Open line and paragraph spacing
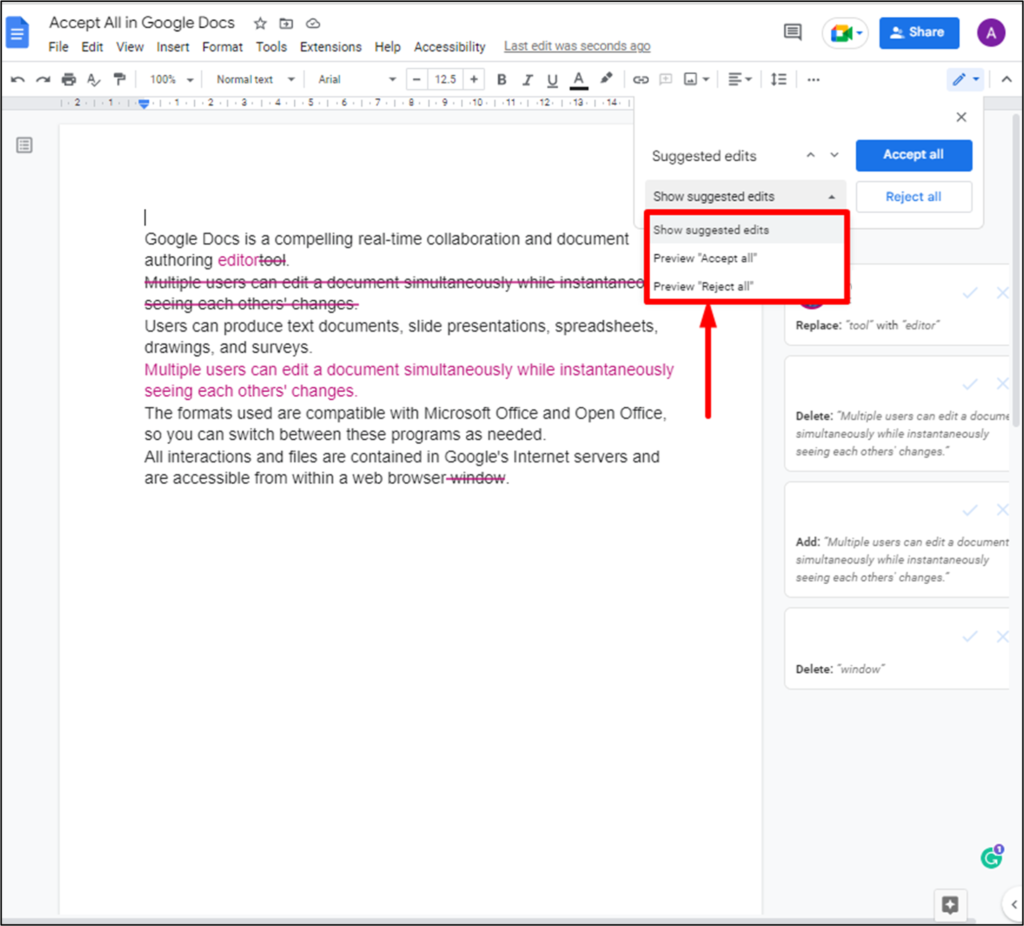Viewport: 1024px width, 926px height. click(x=778, y=80)
